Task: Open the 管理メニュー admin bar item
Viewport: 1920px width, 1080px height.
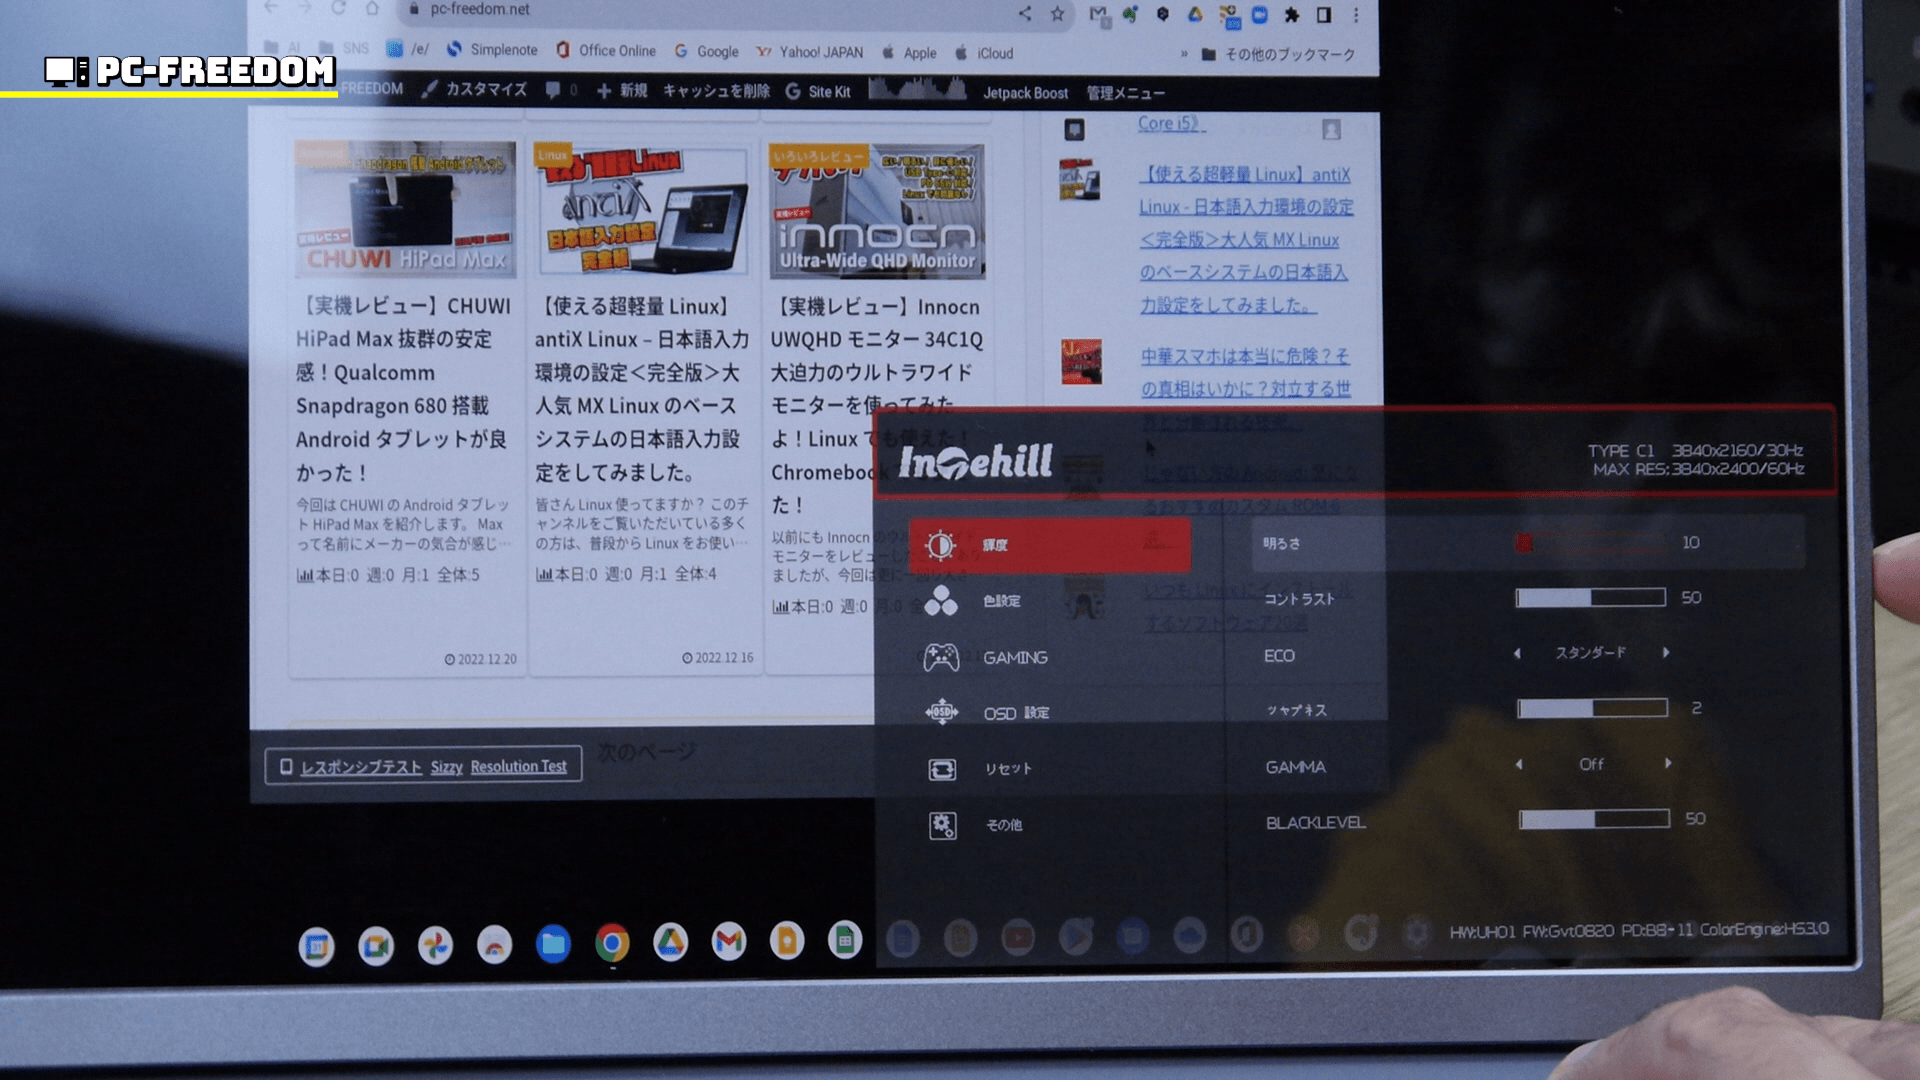Action: pyautogui.click(x=1125, y=93)
